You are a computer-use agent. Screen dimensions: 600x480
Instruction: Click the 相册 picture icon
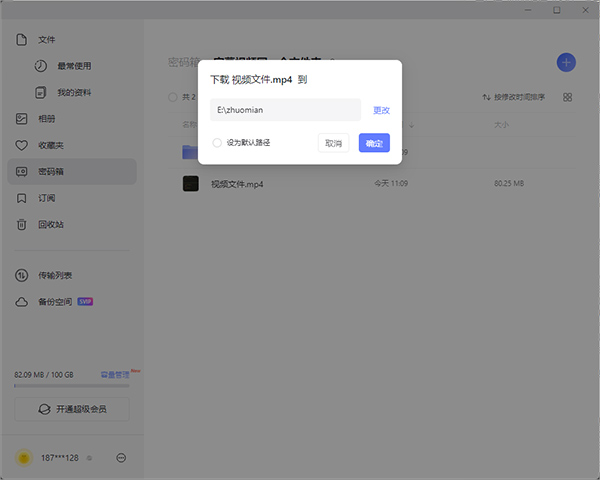[x=21, y=119]
